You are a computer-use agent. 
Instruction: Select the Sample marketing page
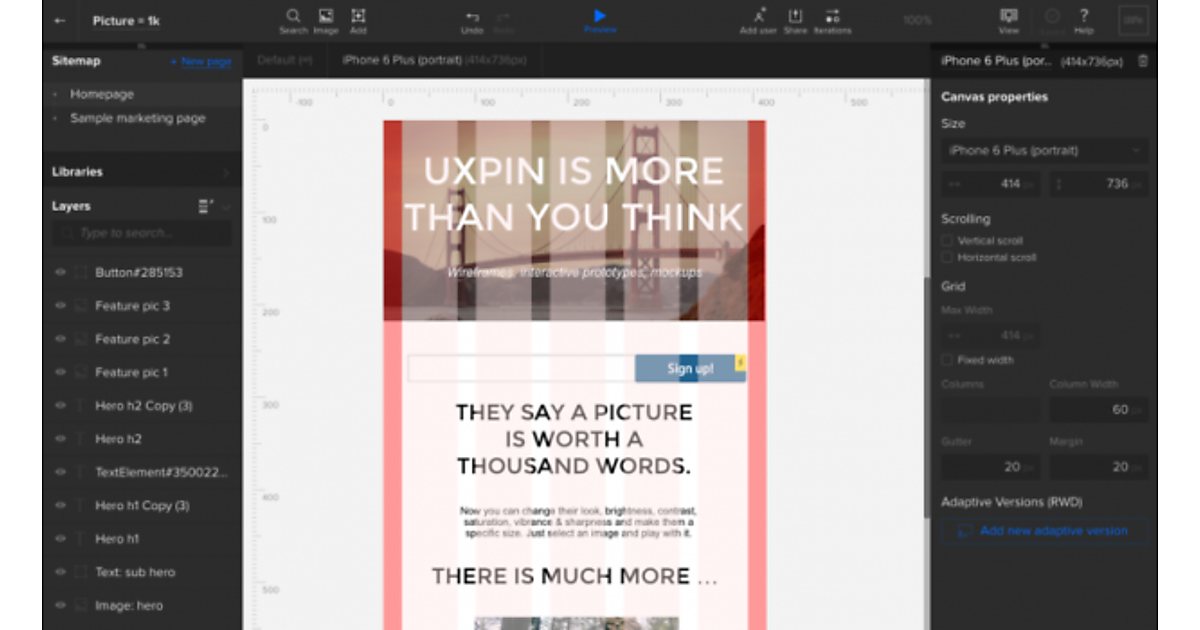(x=137, y=118)
